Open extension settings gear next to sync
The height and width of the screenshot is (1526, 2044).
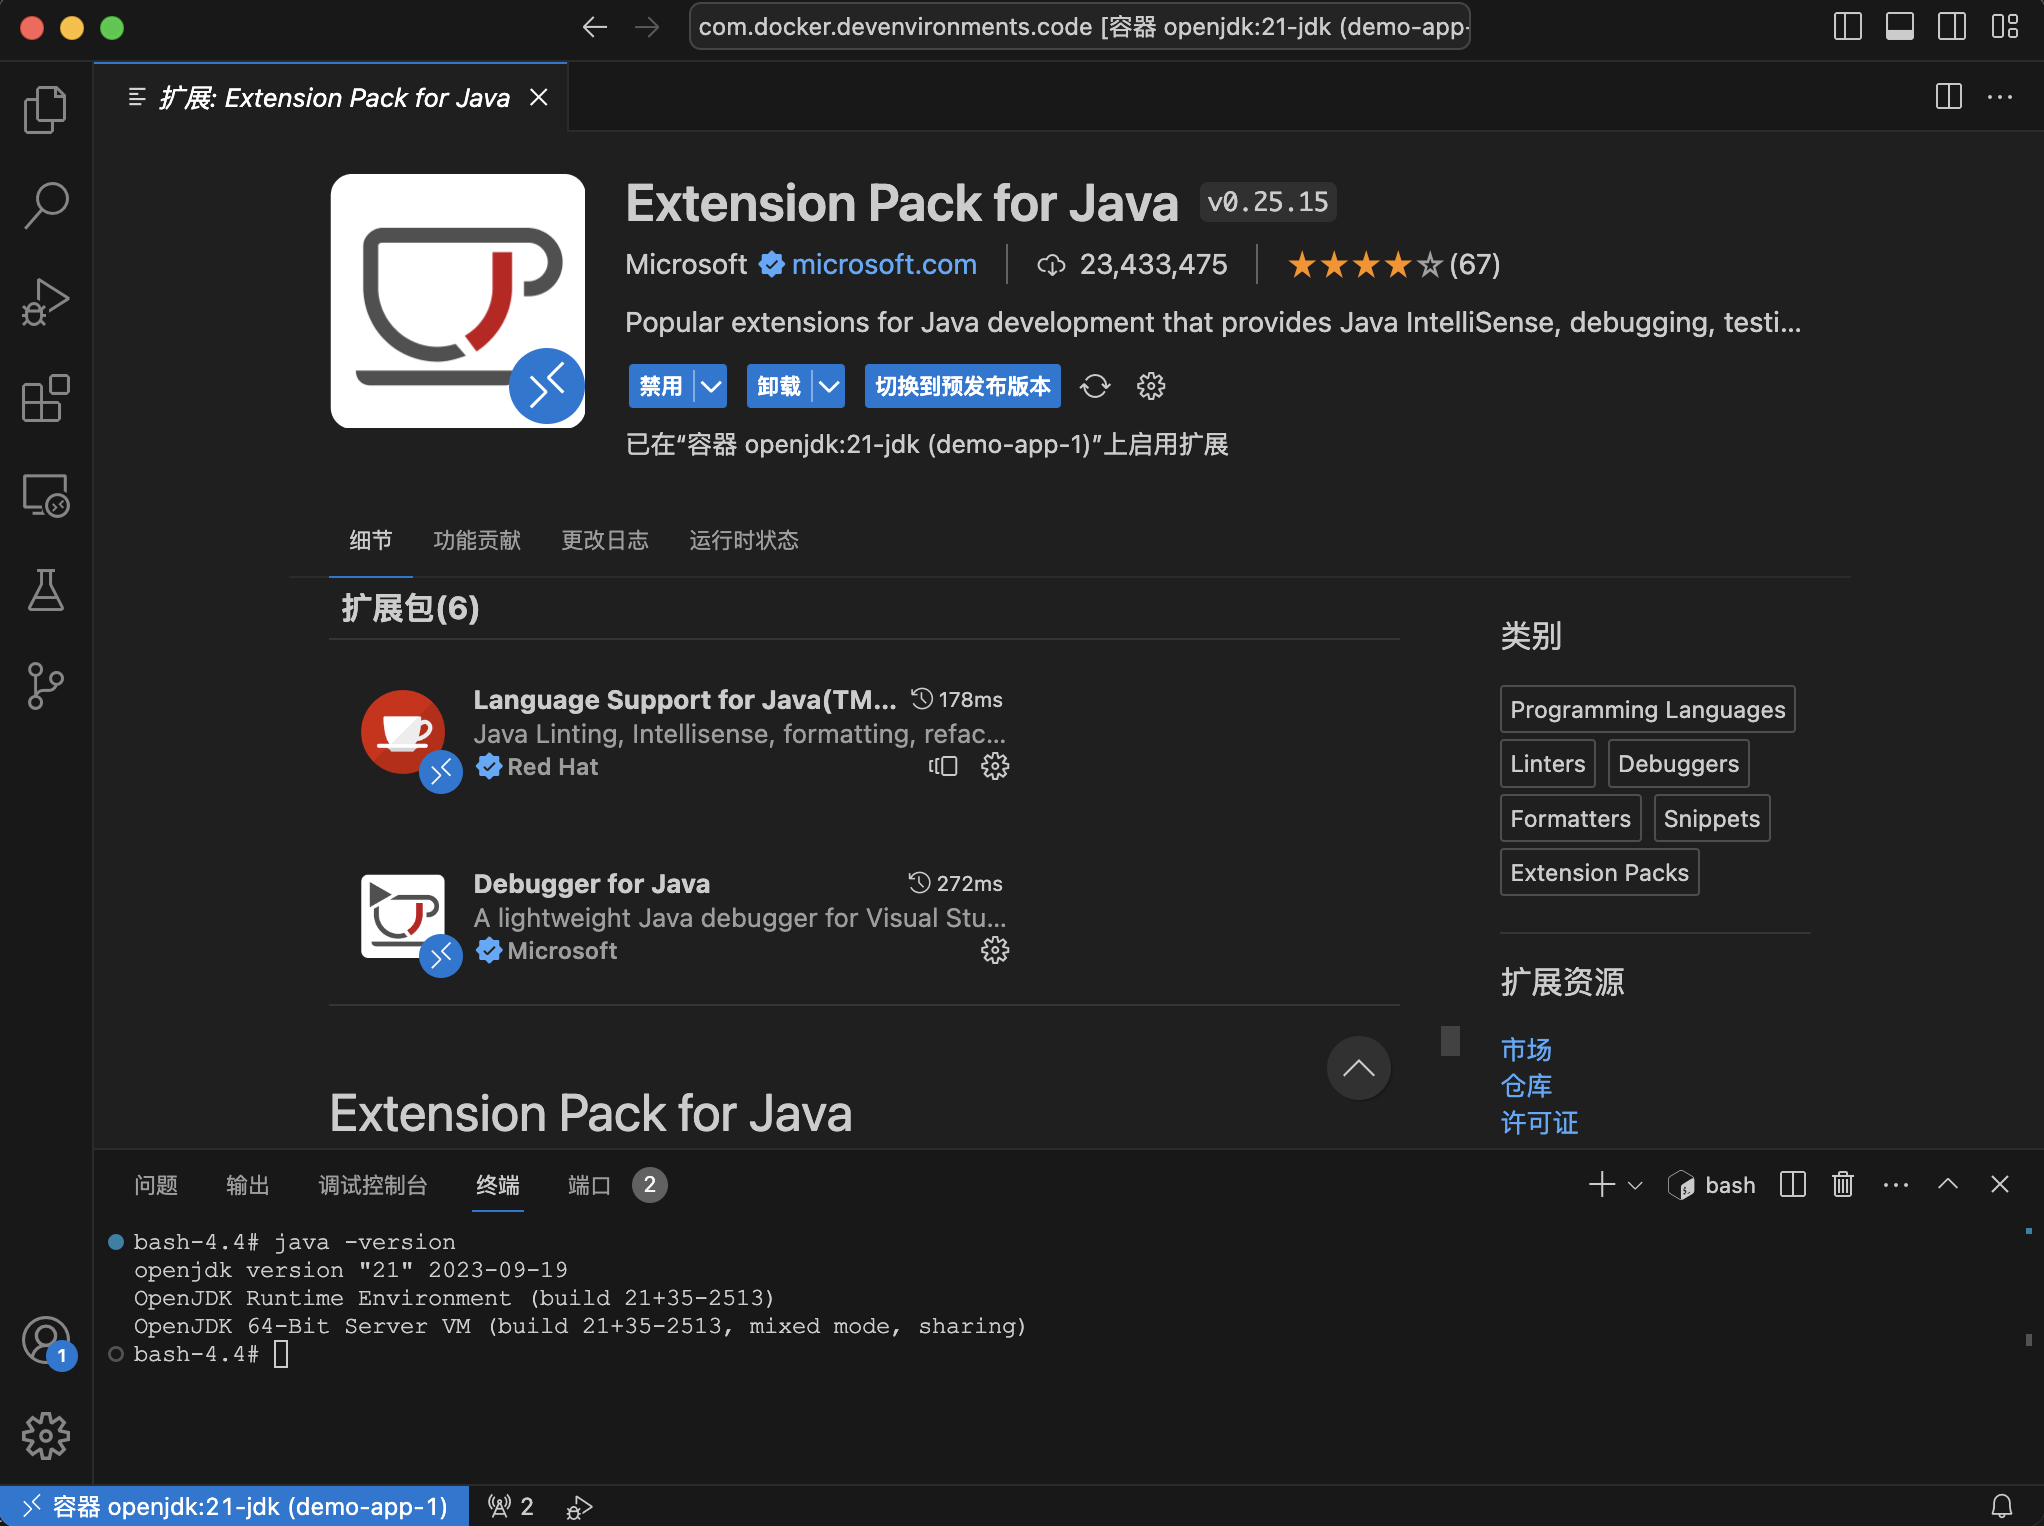(1151, 386)
